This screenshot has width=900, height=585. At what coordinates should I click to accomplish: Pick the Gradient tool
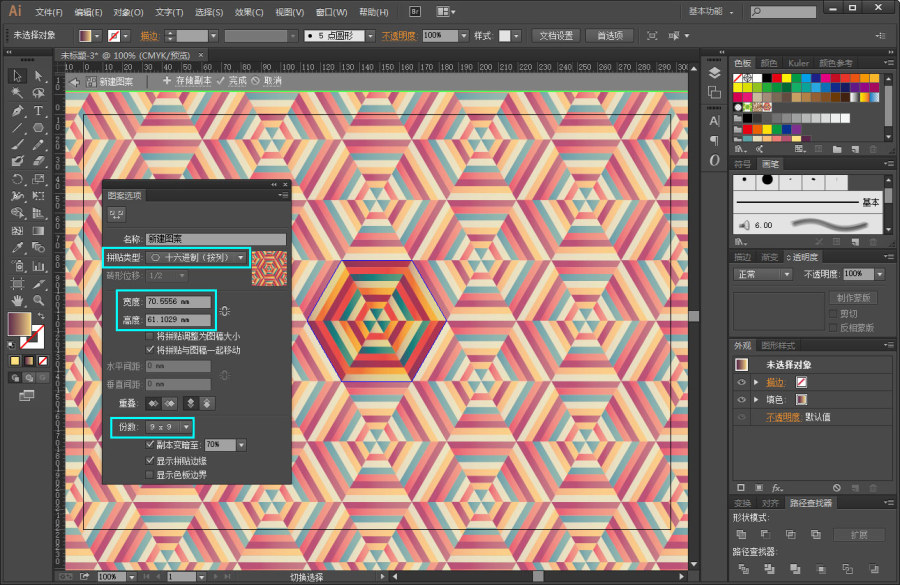[x=38, y=231]
